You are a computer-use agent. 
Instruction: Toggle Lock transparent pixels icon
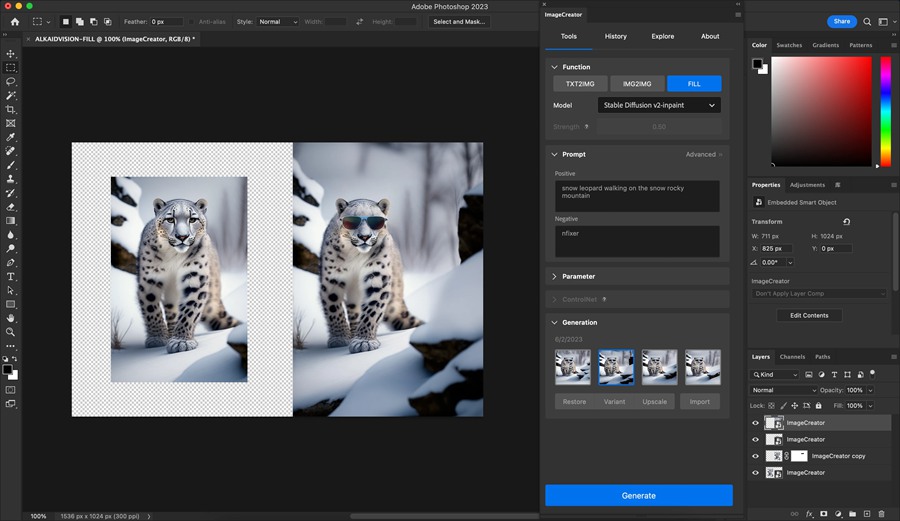coord(771,406)
